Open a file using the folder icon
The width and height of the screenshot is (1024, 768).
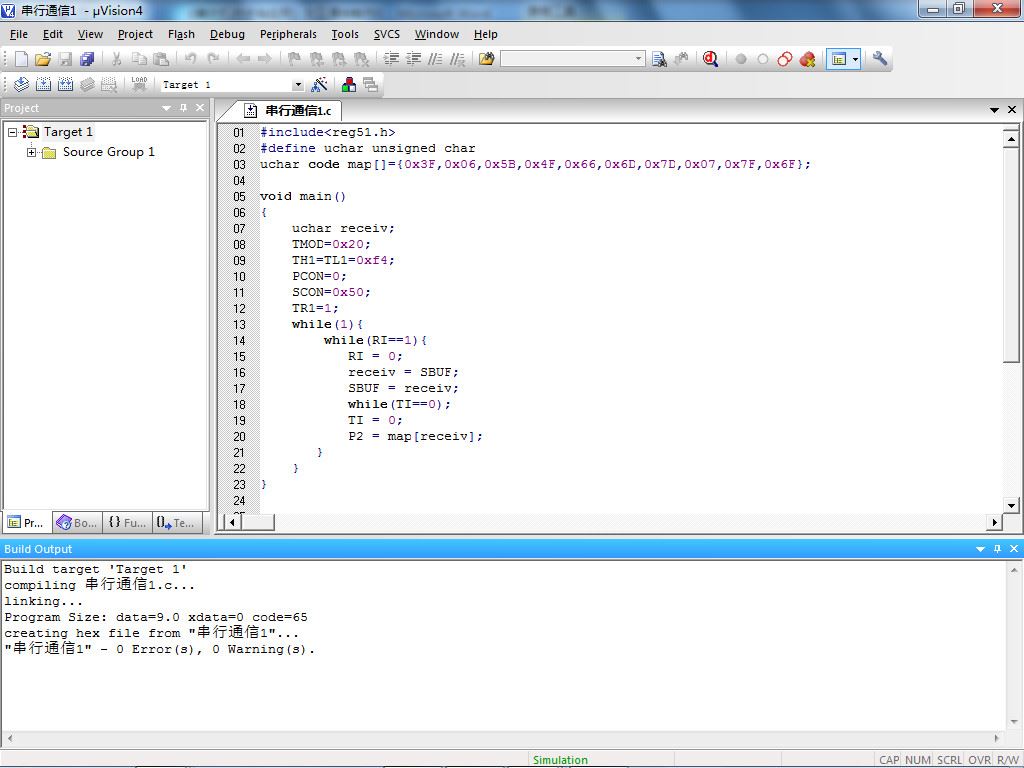43,59
